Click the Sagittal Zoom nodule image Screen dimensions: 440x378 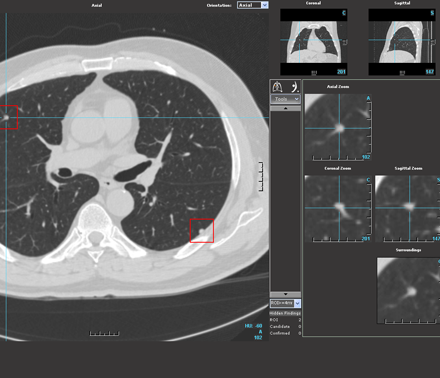point(407,208)
